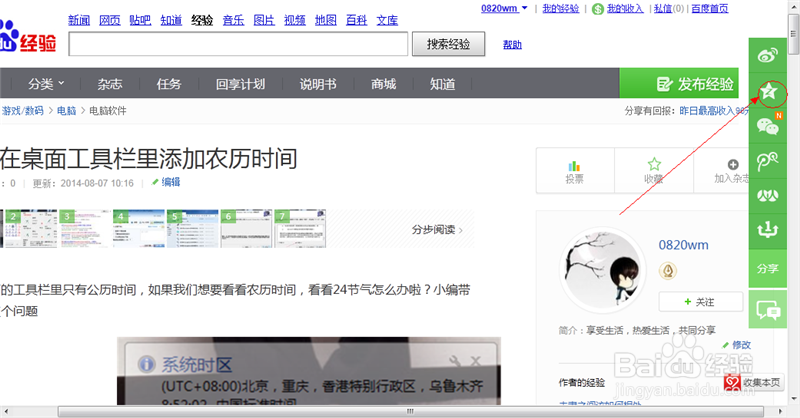Click the 修改 profile edit link
The image size is (800, 418).
click(741, 345)
